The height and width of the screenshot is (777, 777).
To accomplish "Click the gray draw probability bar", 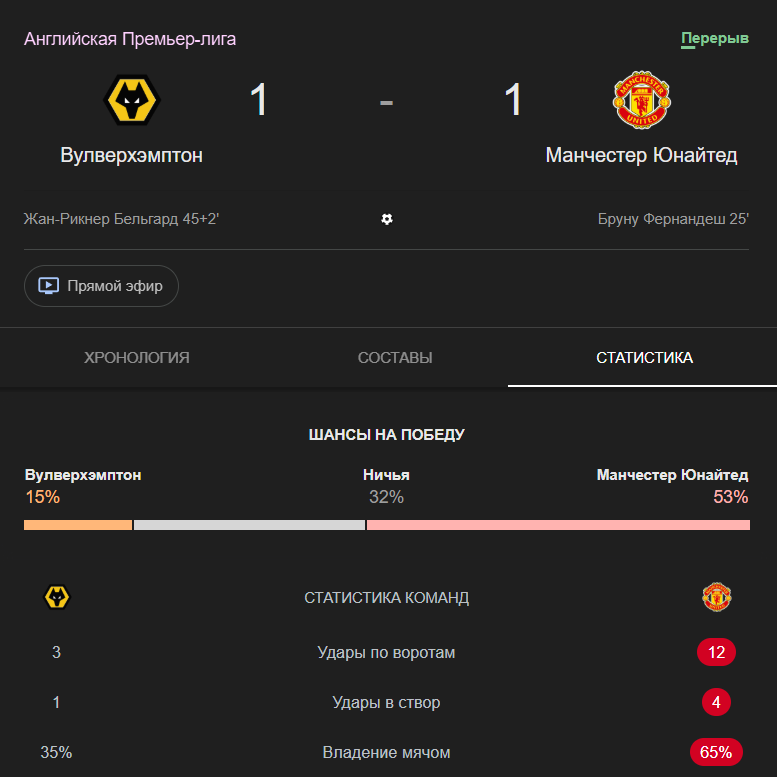I will click(249, 525).
